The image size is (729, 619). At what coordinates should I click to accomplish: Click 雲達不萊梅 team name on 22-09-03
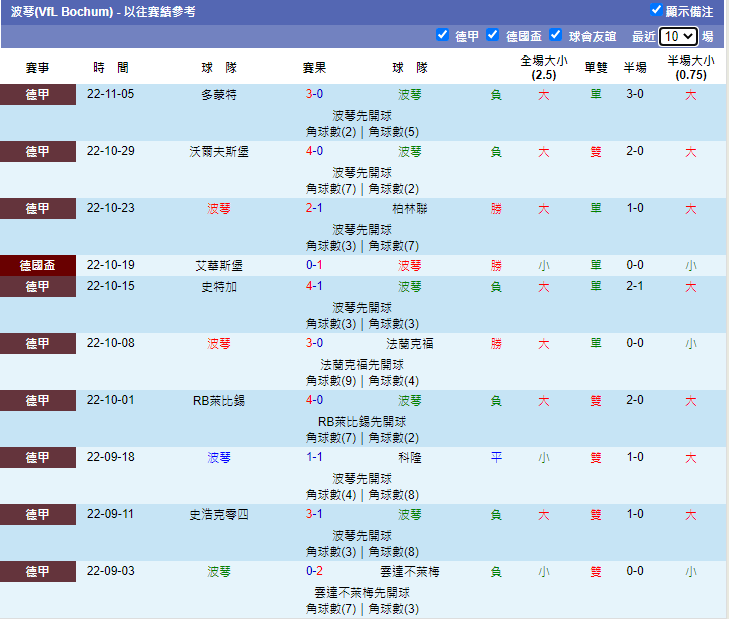coord(410,572)
